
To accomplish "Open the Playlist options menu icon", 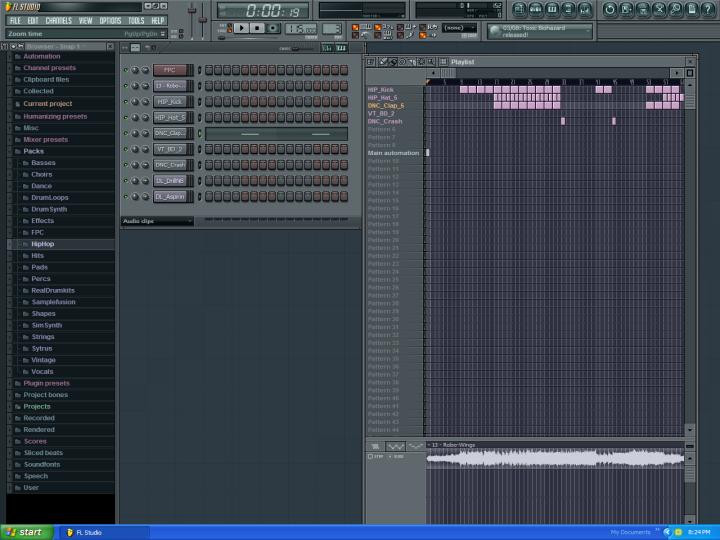I will (x=371, y=62).
